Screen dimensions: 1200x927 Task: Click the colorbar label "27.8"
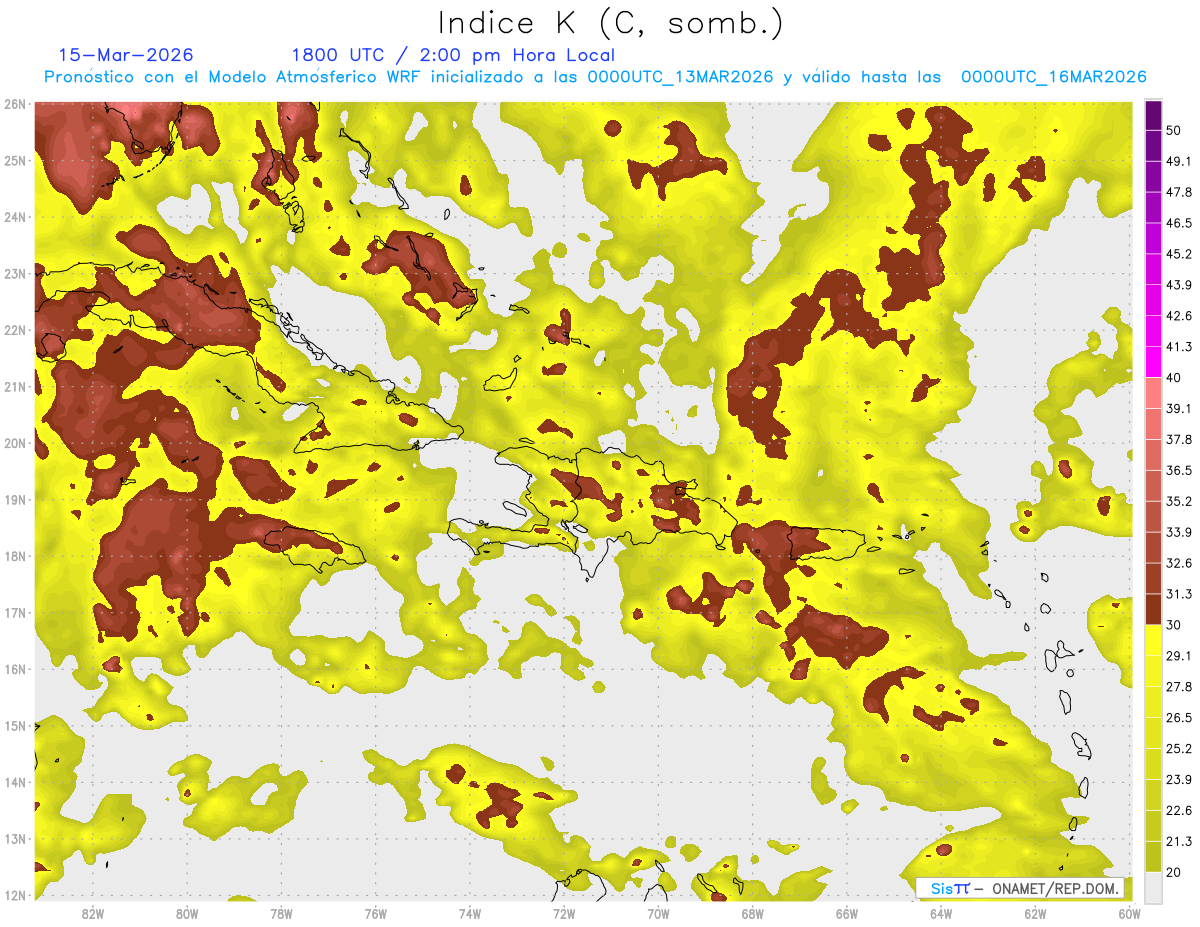point(1179,687)
